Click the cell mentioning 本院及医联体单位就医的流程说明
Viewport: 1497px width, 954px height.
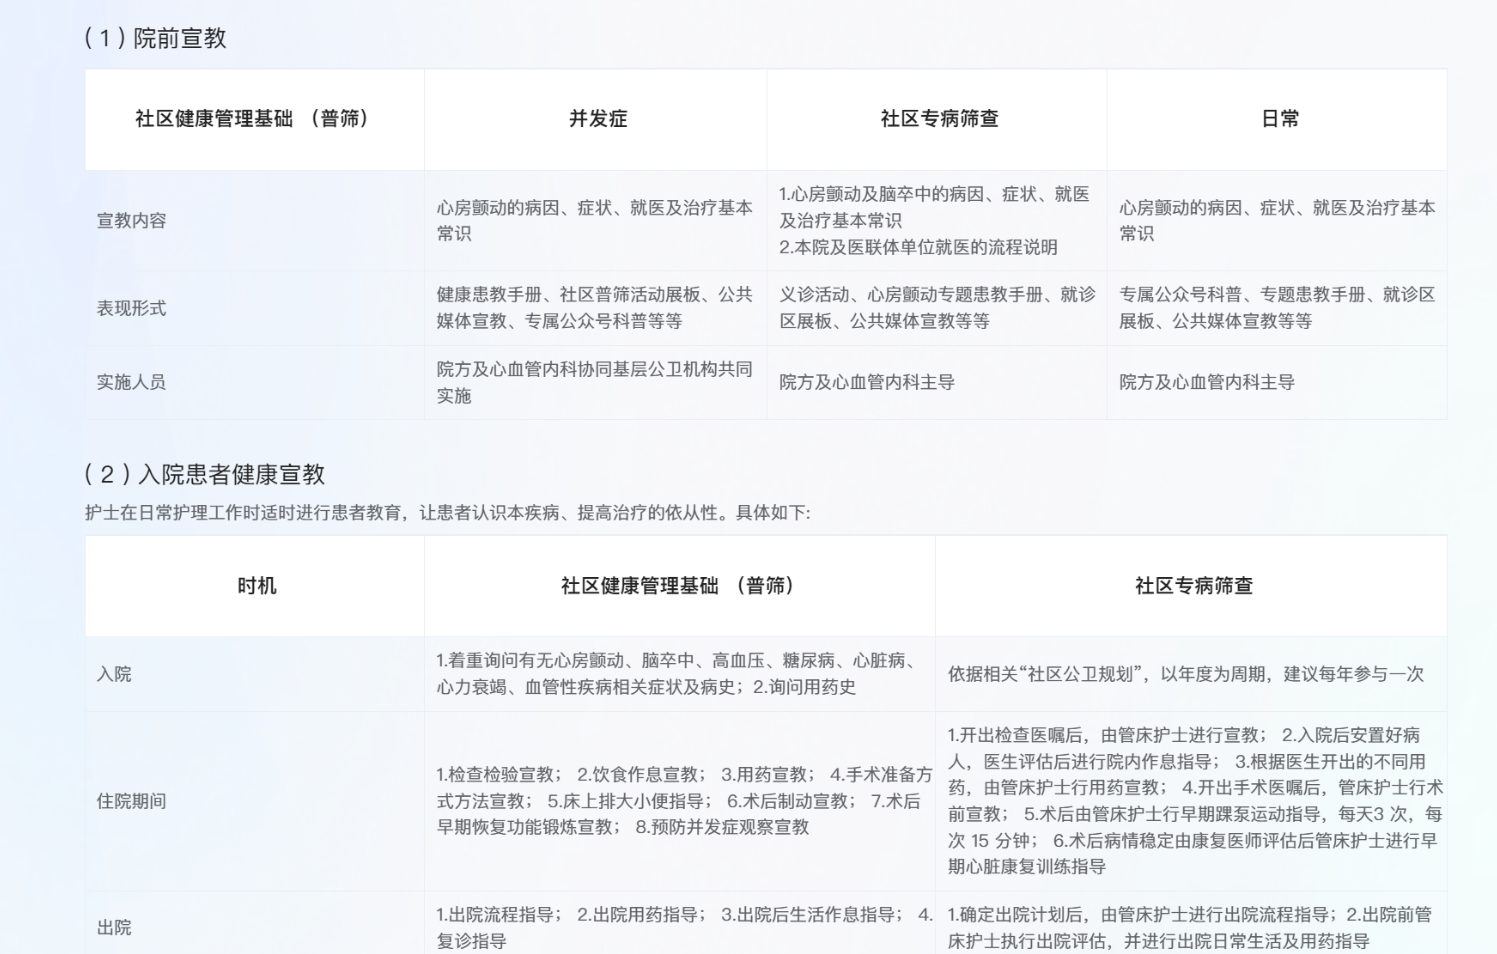click(x=934, y=221)
